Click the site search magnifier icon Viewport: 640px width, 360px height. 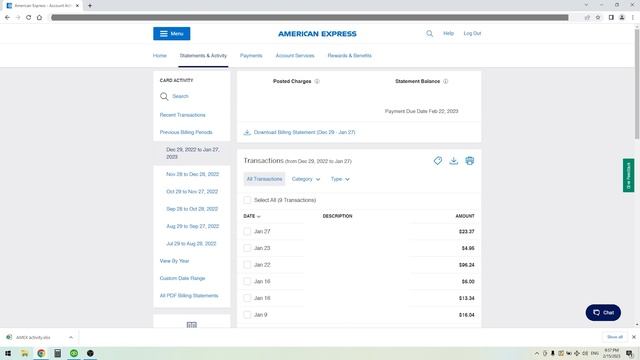point(429,33)
